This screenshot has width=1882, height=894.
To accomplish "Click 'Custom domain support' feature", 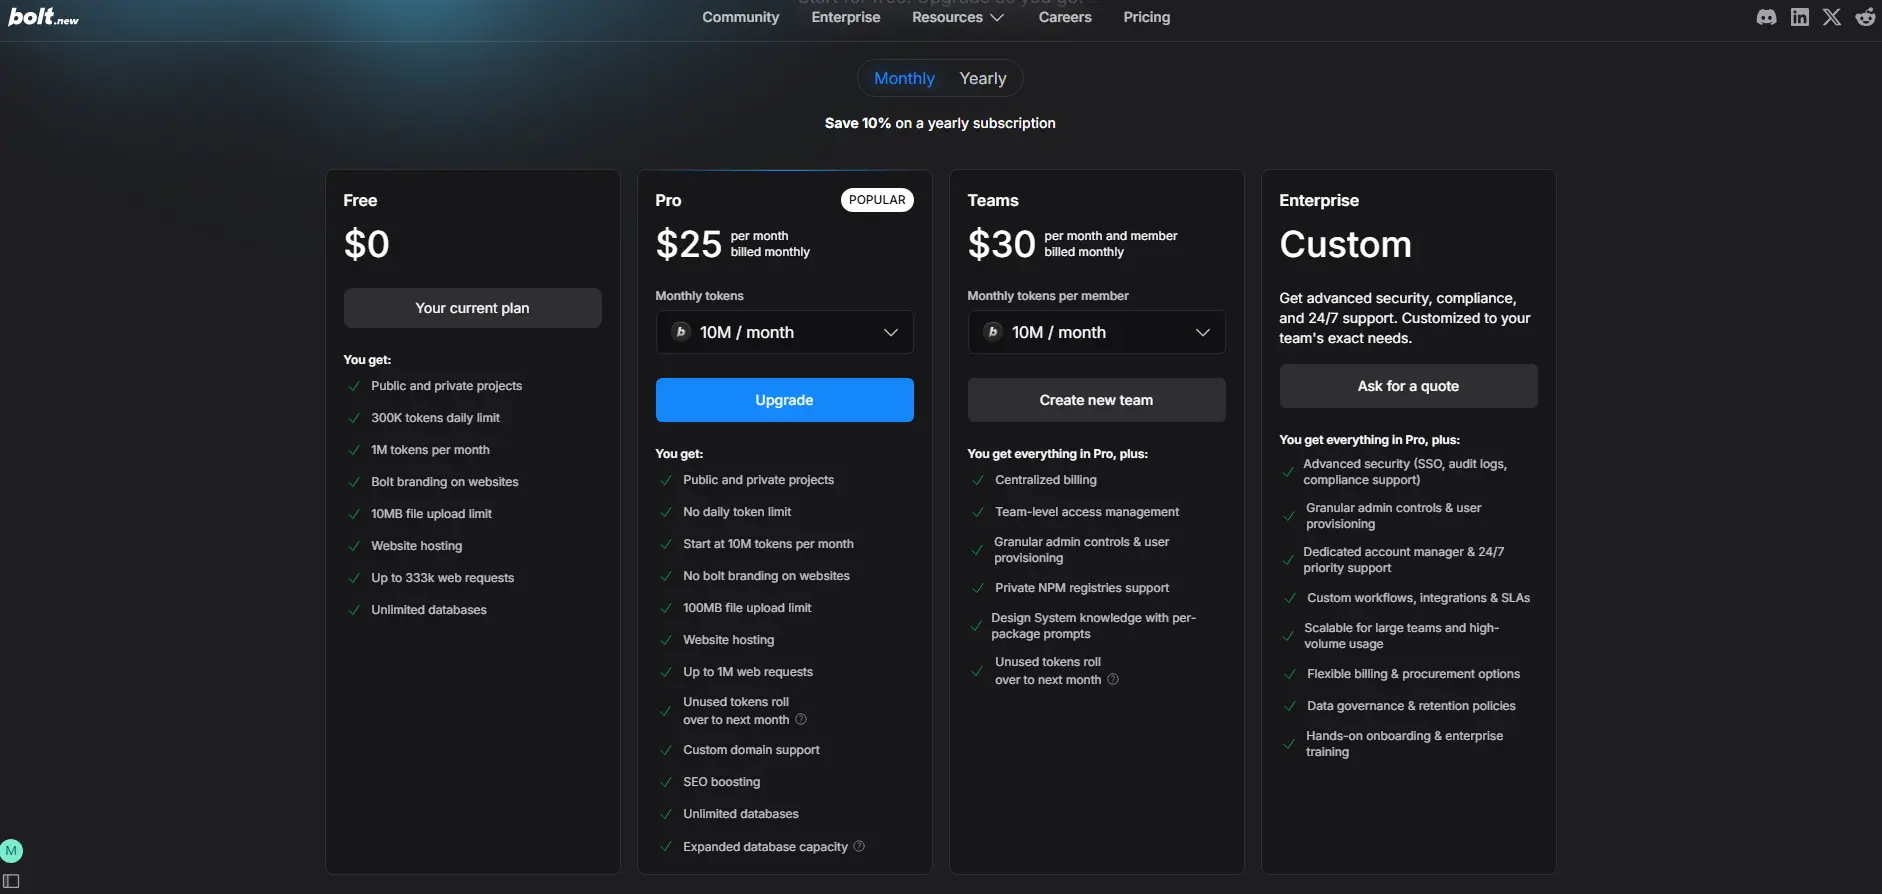I will click(x=752, y=750).
